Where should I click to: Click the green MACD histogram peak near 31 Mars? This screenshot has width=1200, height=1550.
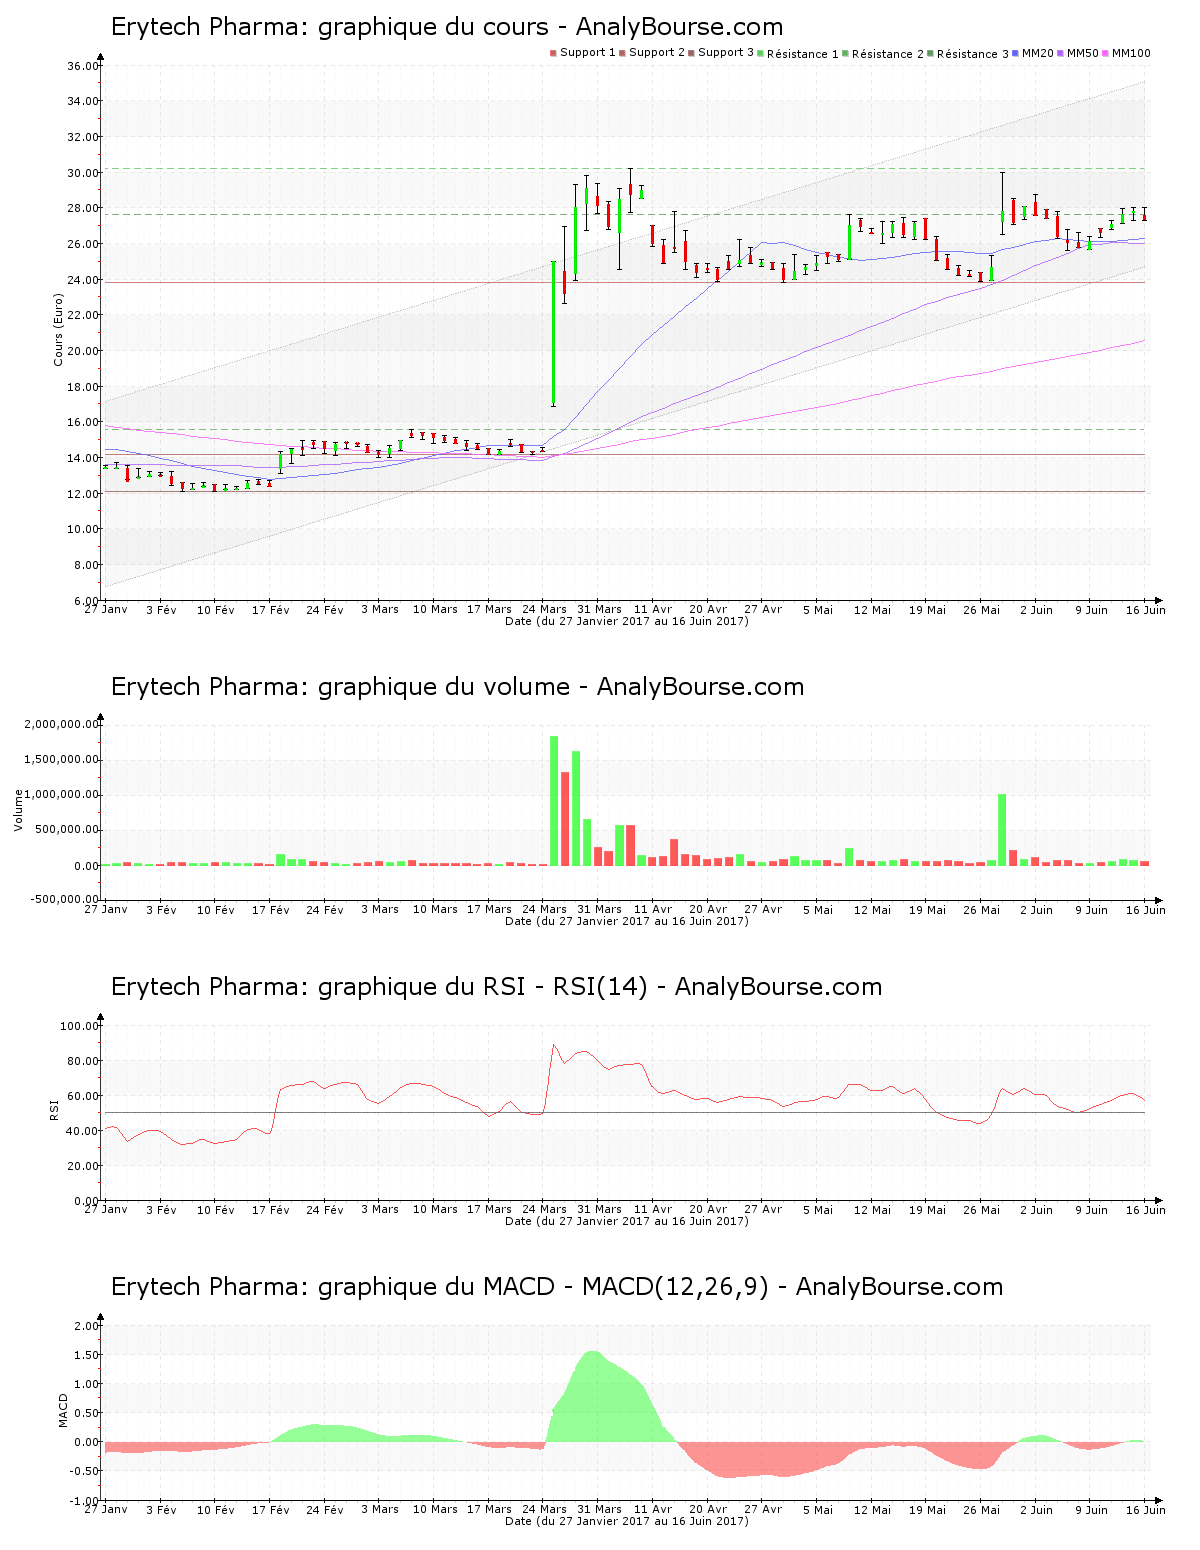(593, 1396)
